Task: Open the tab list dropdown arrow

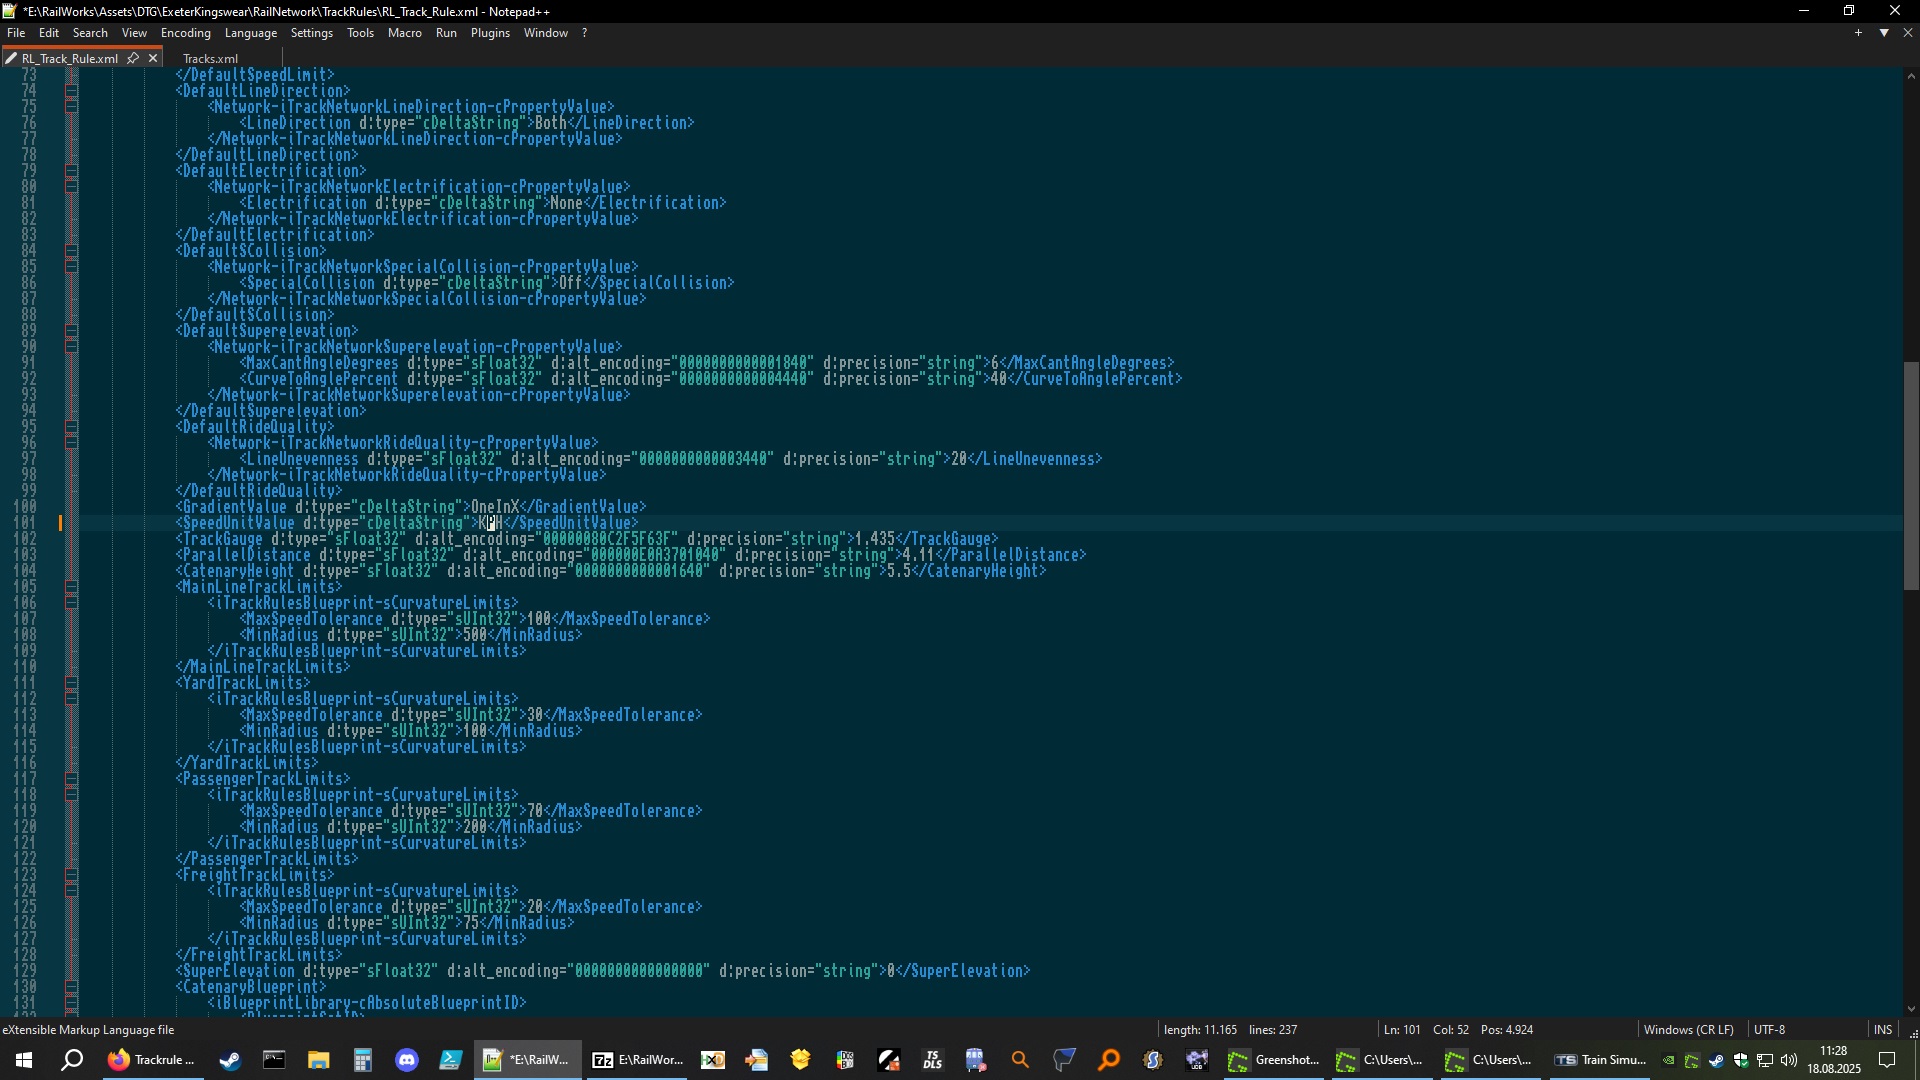Action: (x=1884, y=33)
